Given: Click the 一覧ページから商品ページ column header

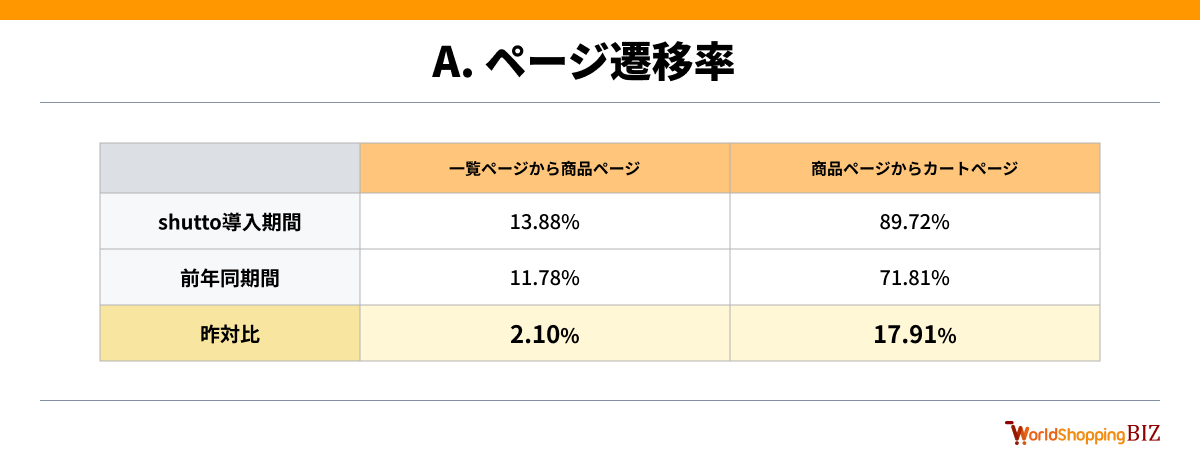Looking at the screenshot, I should tap(545, 168).
